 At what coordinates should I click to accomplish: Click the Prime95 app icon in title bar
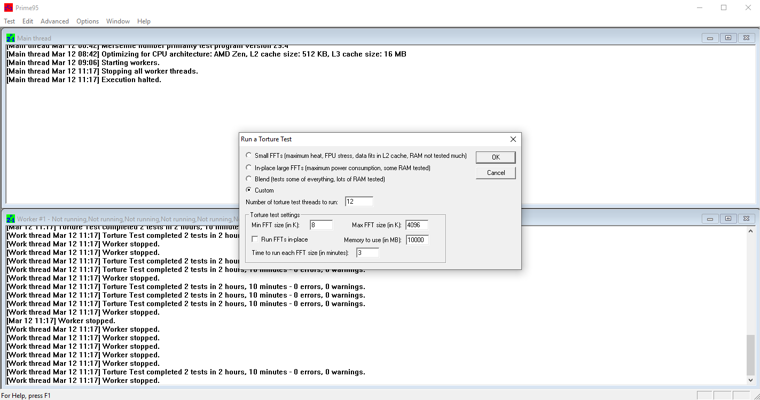click(8, 8)
